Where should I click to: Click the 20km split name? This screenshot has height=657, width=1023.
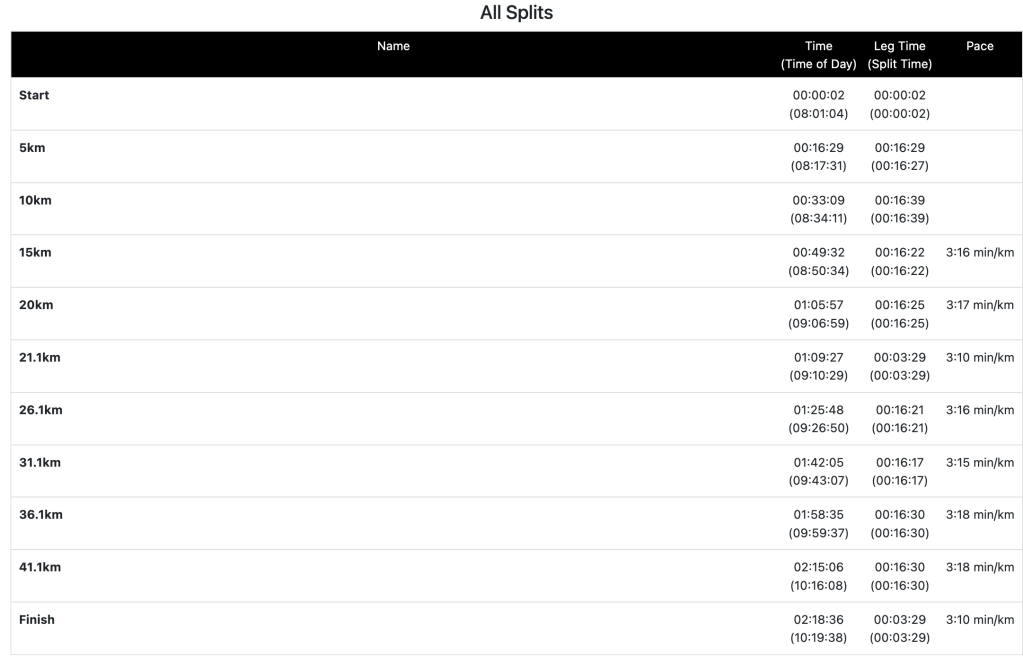[36, 305]
